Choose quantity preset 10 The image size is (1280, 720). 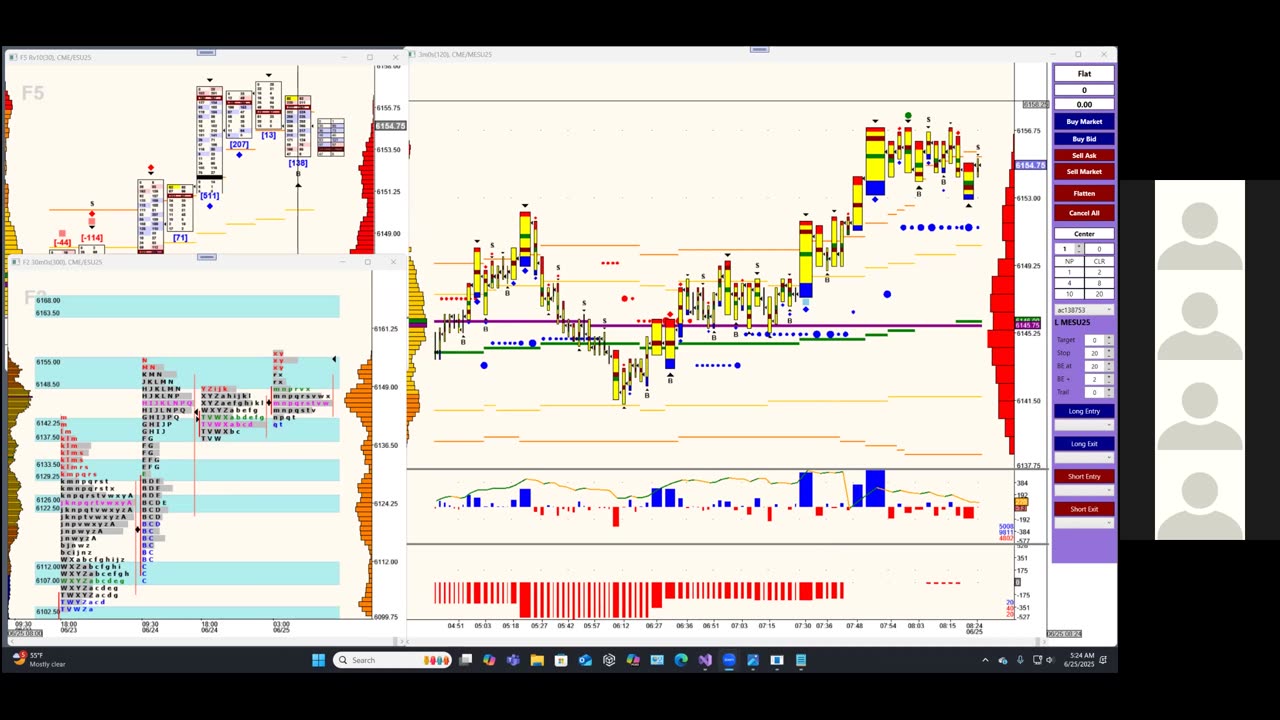pos(1069,294)
